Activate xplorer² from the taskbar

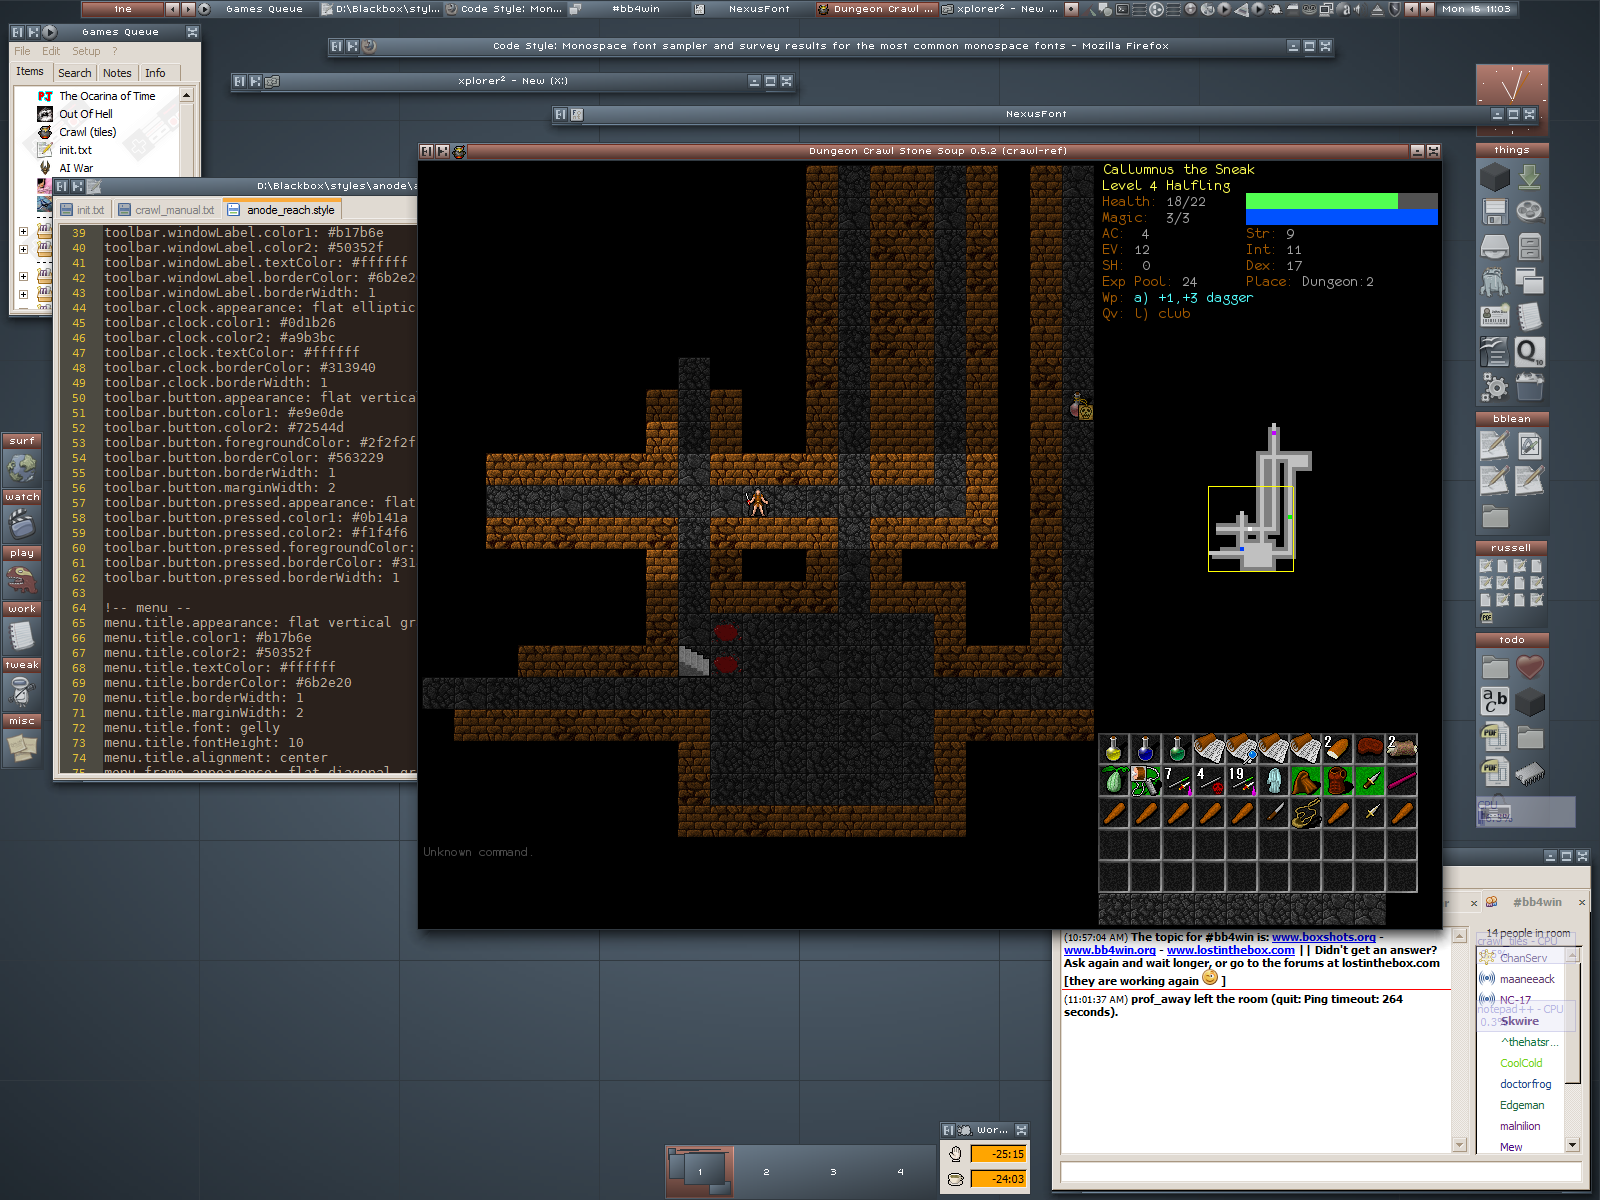click(1000, 9)
